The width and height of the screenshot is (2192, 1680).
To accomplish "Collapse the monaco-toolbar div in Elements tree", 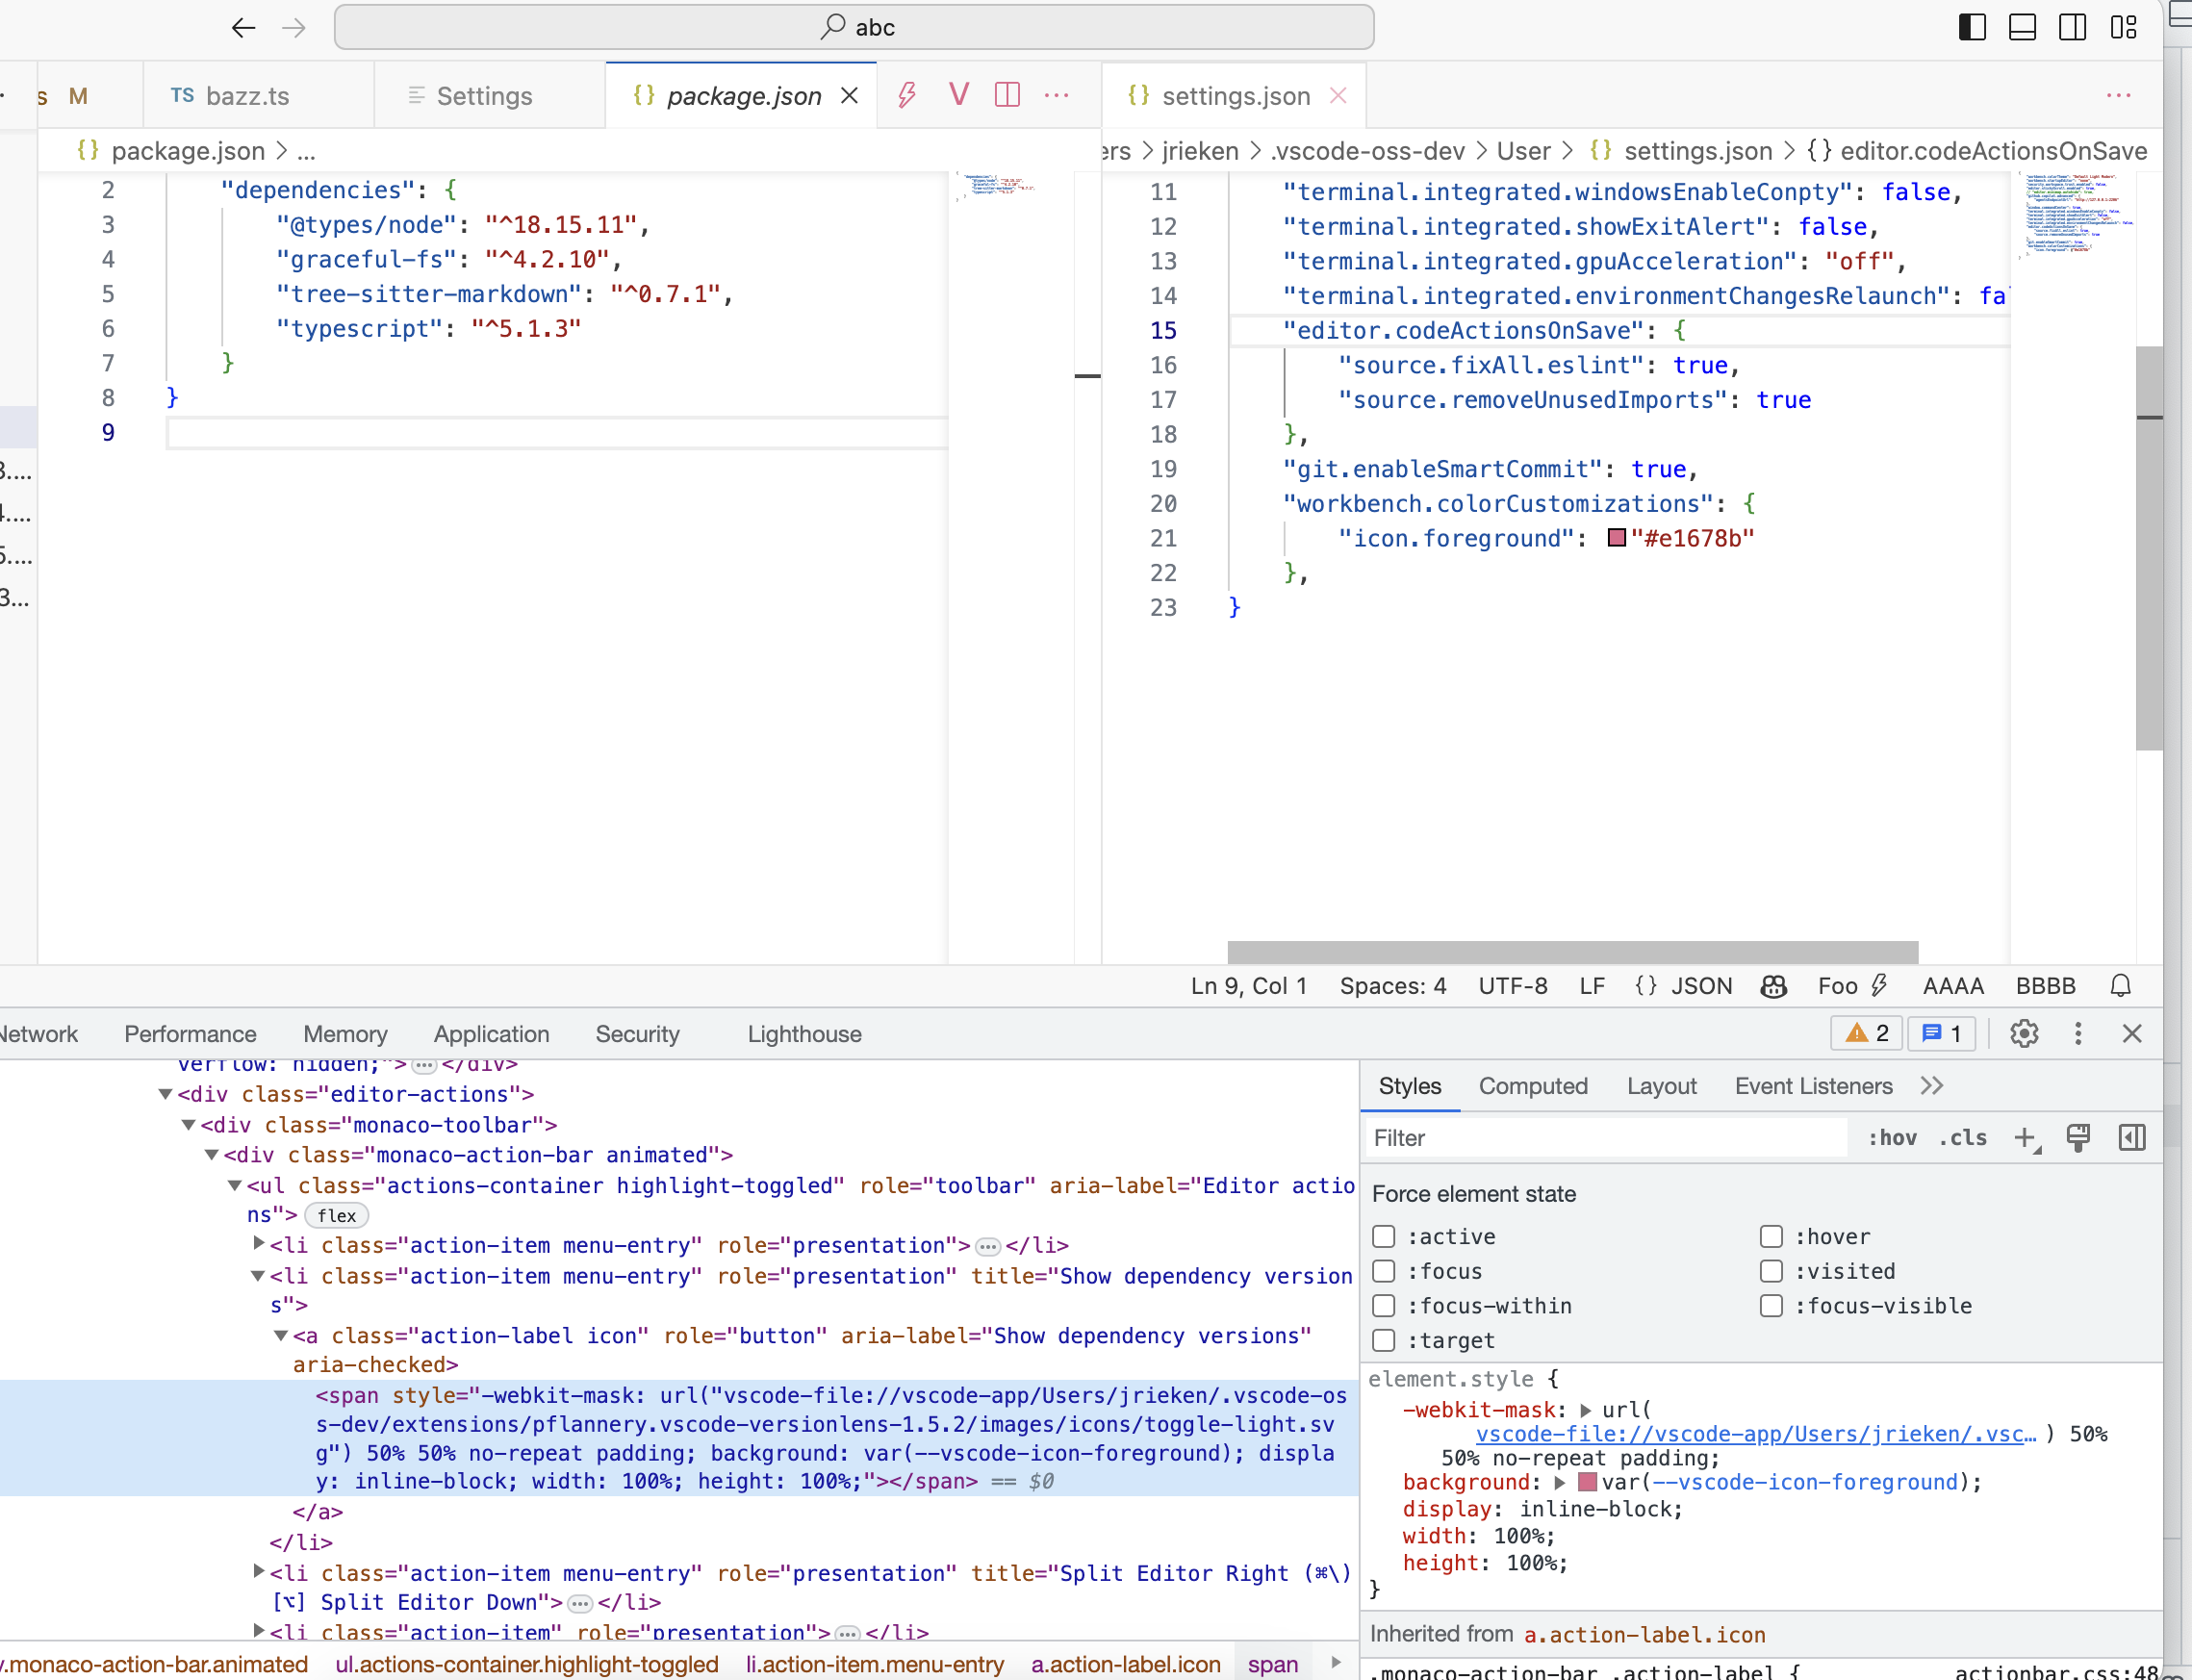I will [x=191, y=1125].
